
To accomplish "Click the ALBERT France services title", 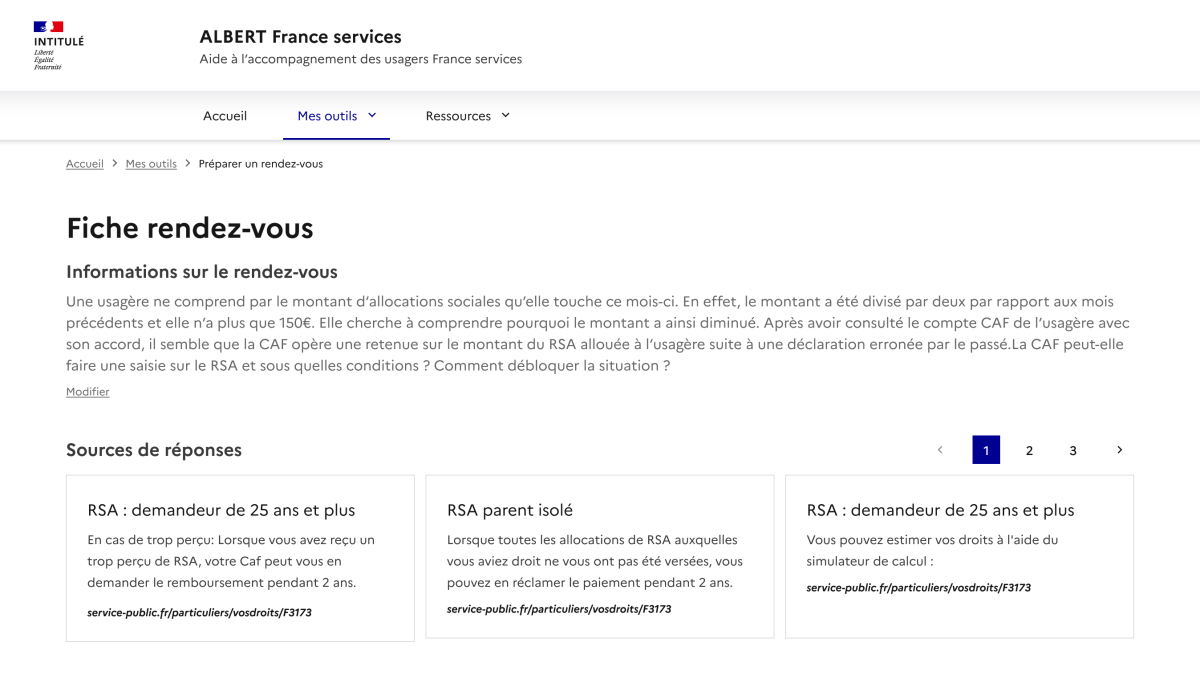I will pos(300,37).
